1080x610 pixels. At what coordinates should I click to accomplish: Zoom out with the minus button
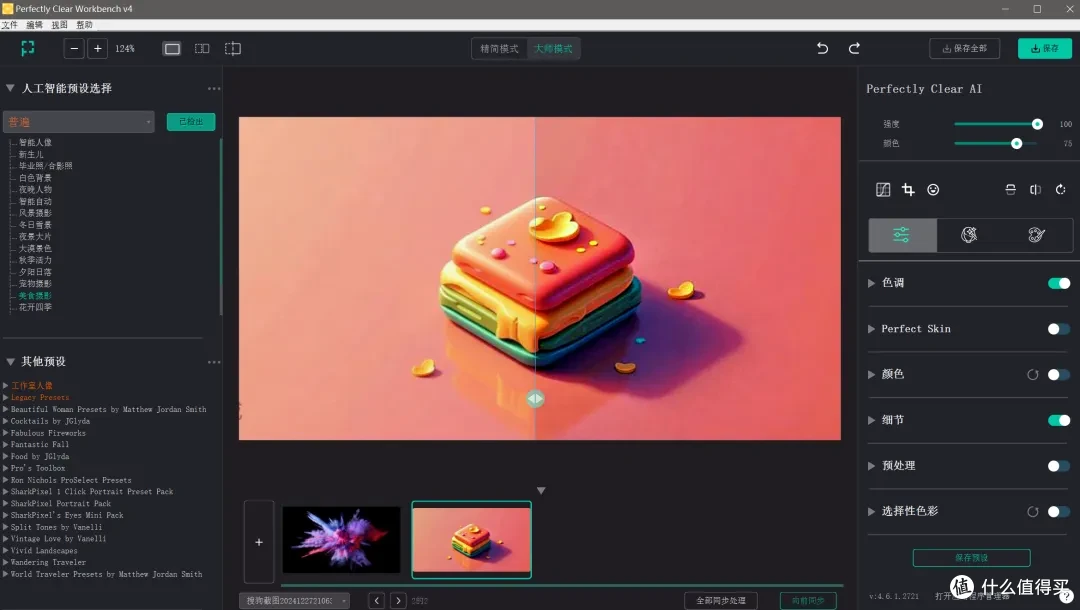[x=74, y=48]
